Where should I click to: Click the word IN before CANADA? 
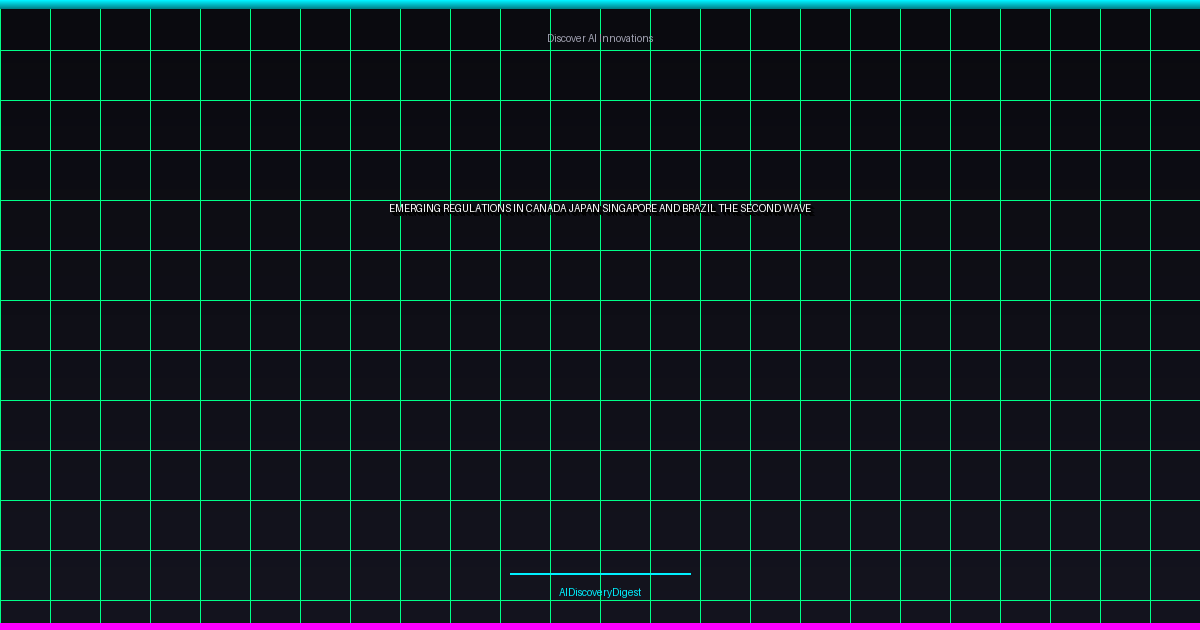click(x=518, y=209)
